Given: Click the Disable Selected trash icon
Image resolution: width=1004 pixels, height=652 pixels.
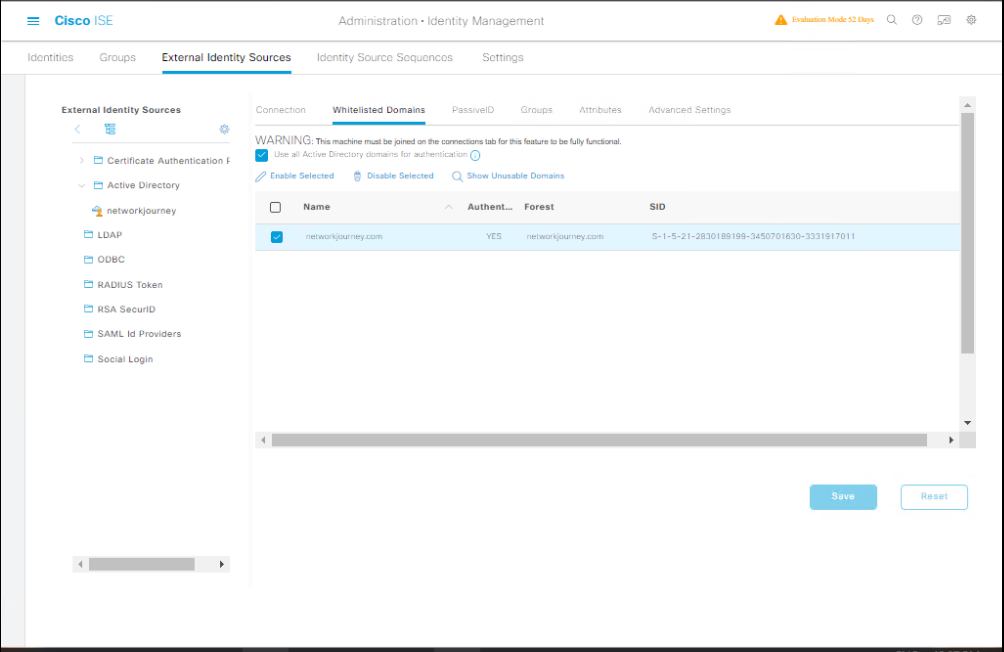Looking at the screenshot, I should click(x=357, y=176).
